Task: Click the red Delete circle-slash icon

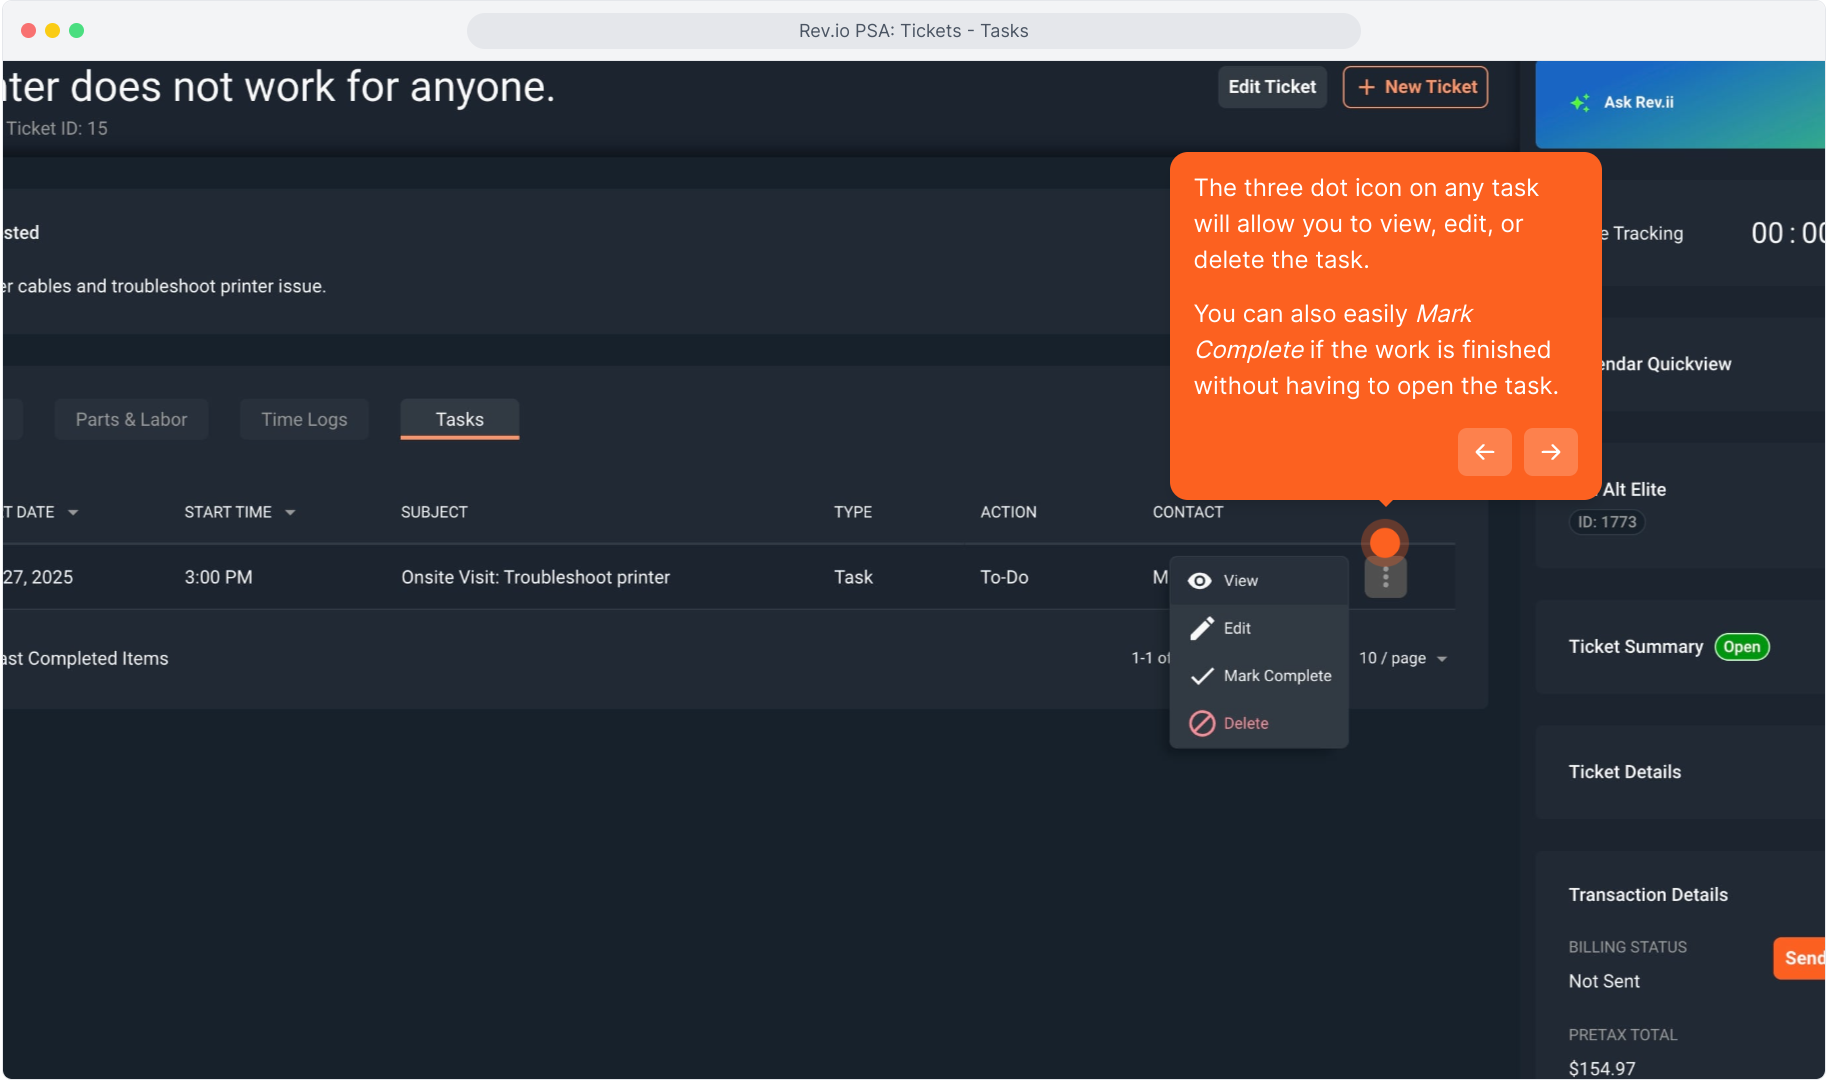Action: (1201, 723)
